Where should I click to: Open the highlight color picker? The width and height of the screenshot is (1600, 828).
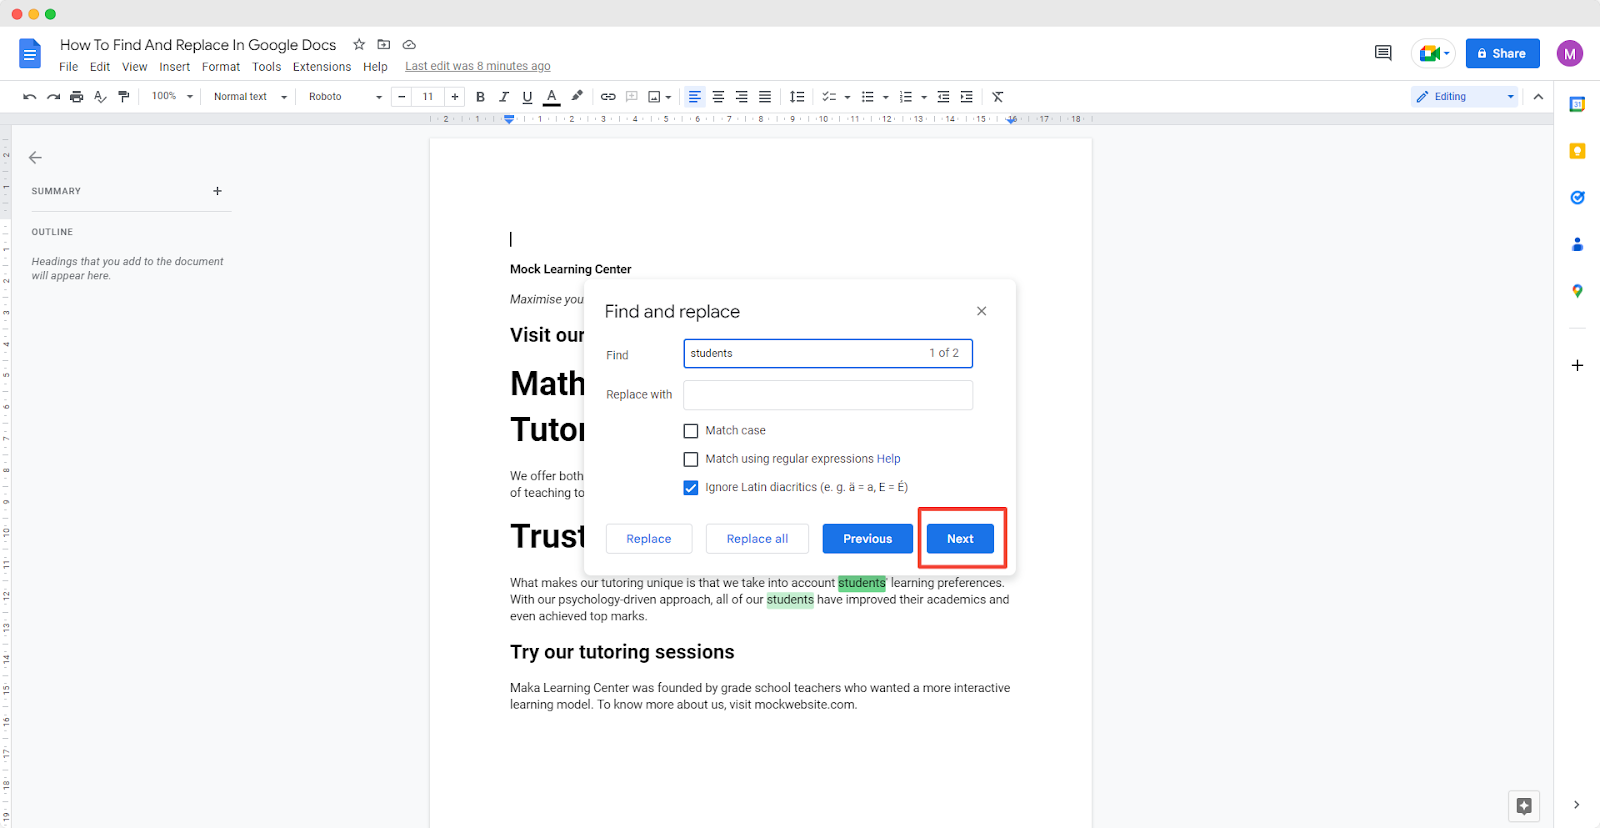coord(577,97)
